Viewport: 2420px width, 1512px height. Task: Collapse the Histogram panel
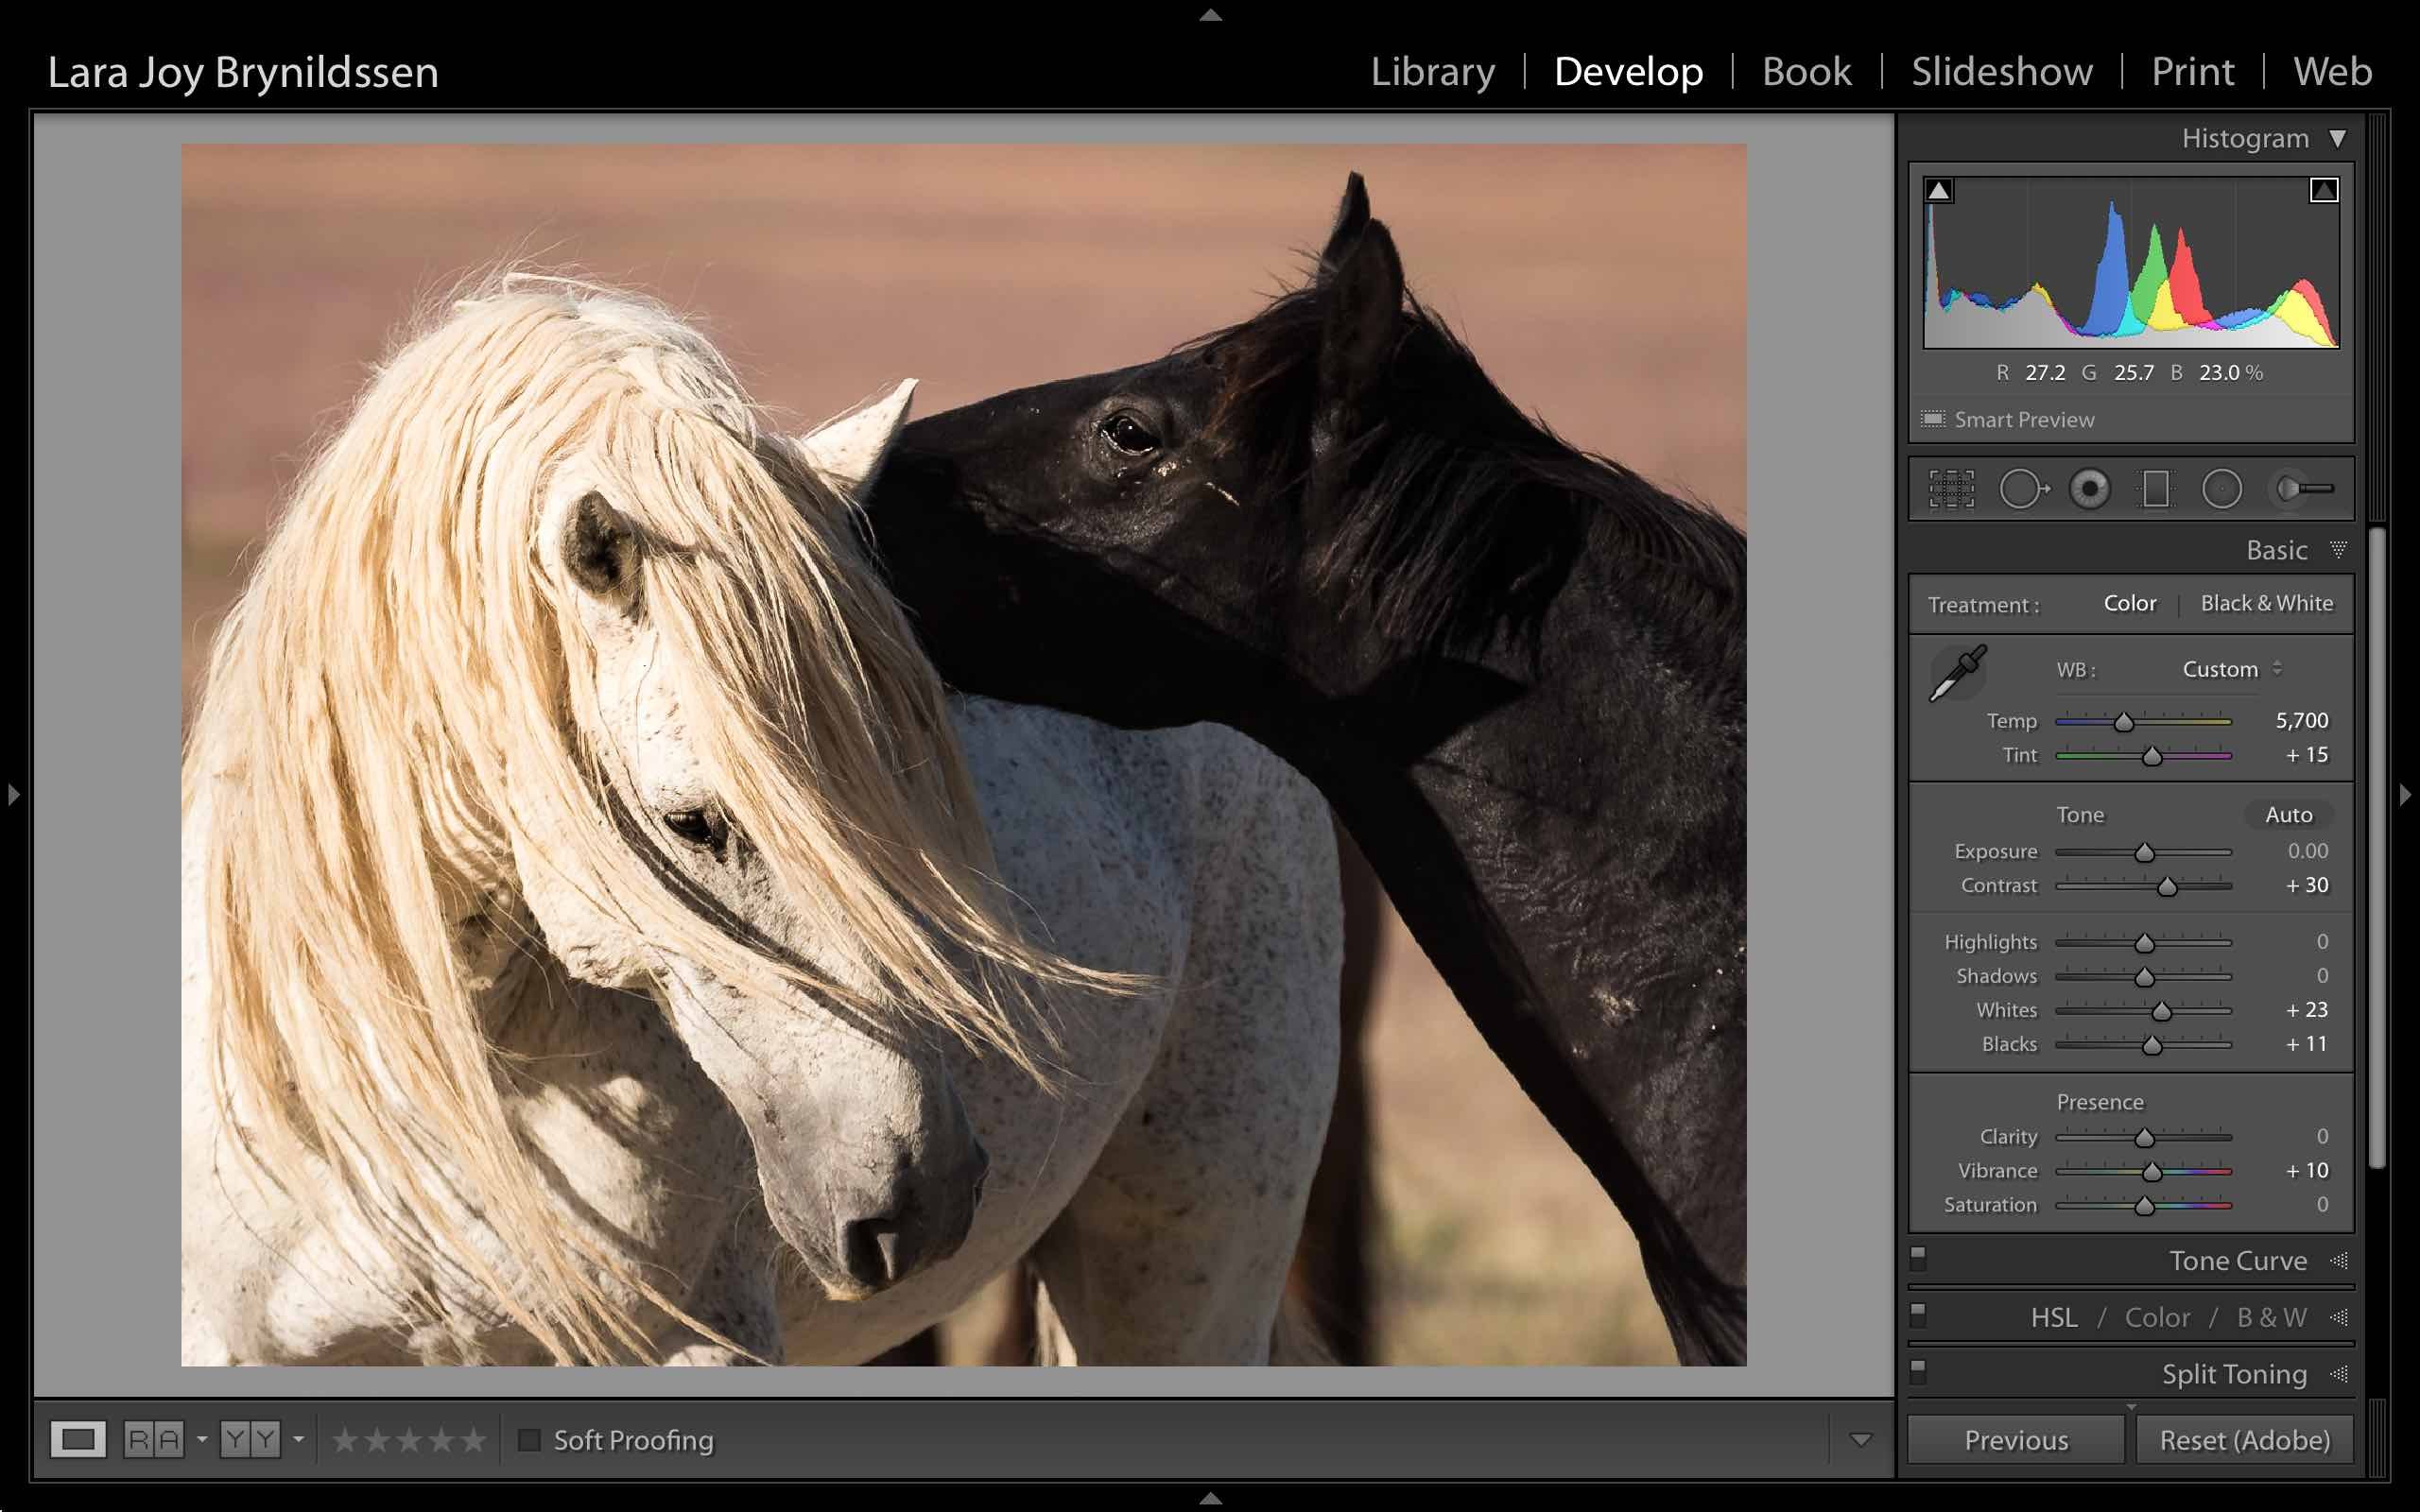tap(2339, 138)
